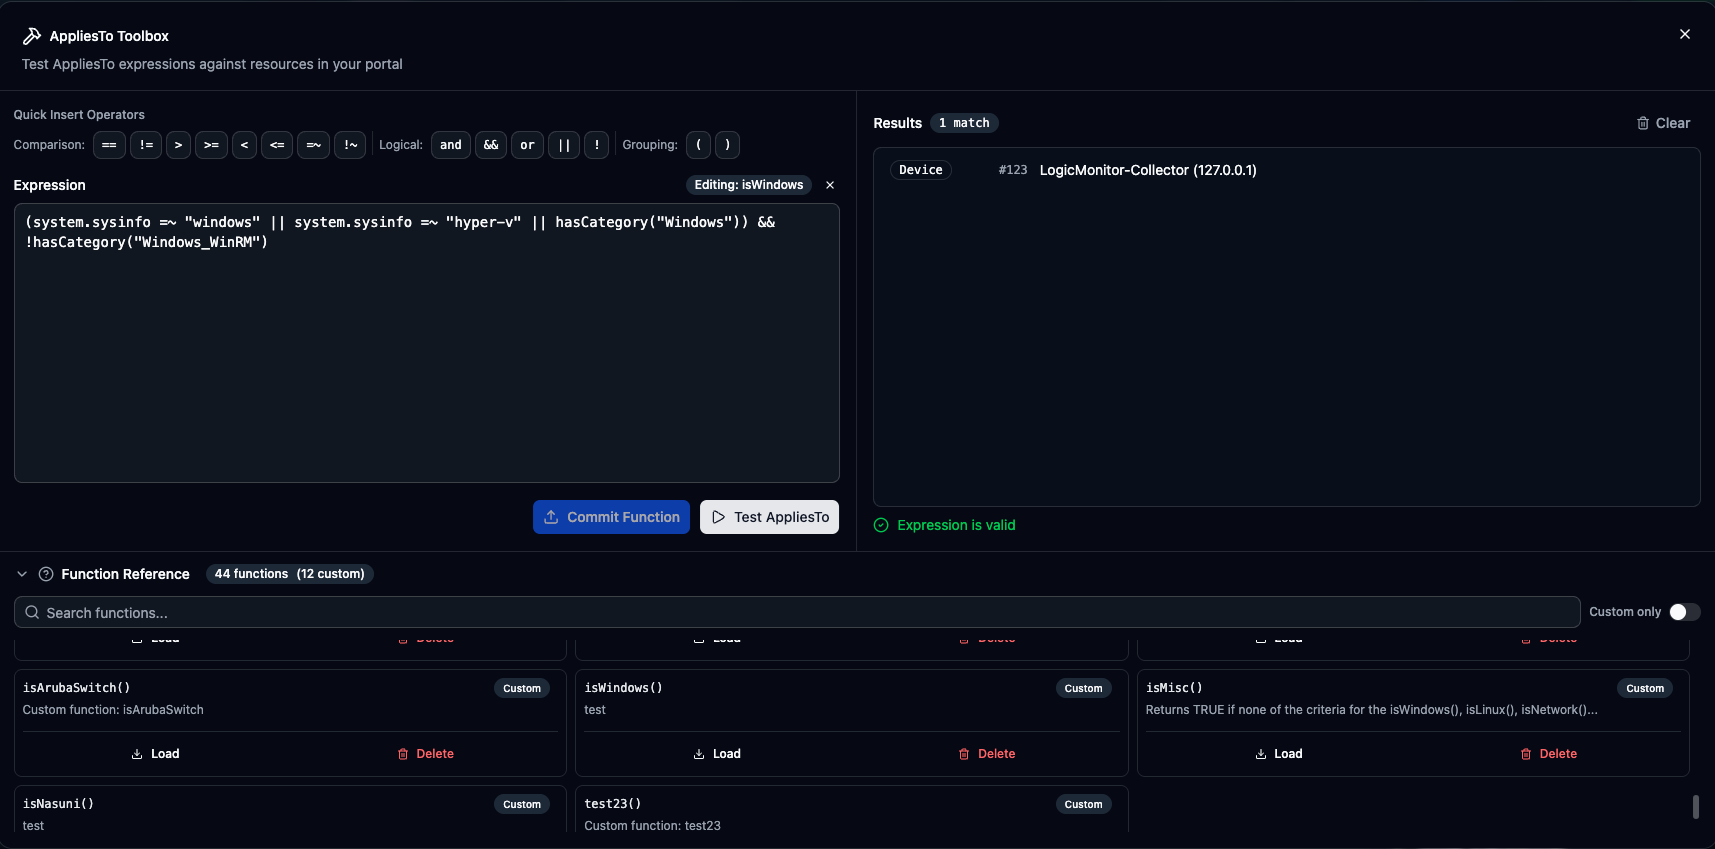This screenshot has width=1715, height=849.
Task: Click the AppliesTo Toolbox wrench icon
Action: pos(32,36)
